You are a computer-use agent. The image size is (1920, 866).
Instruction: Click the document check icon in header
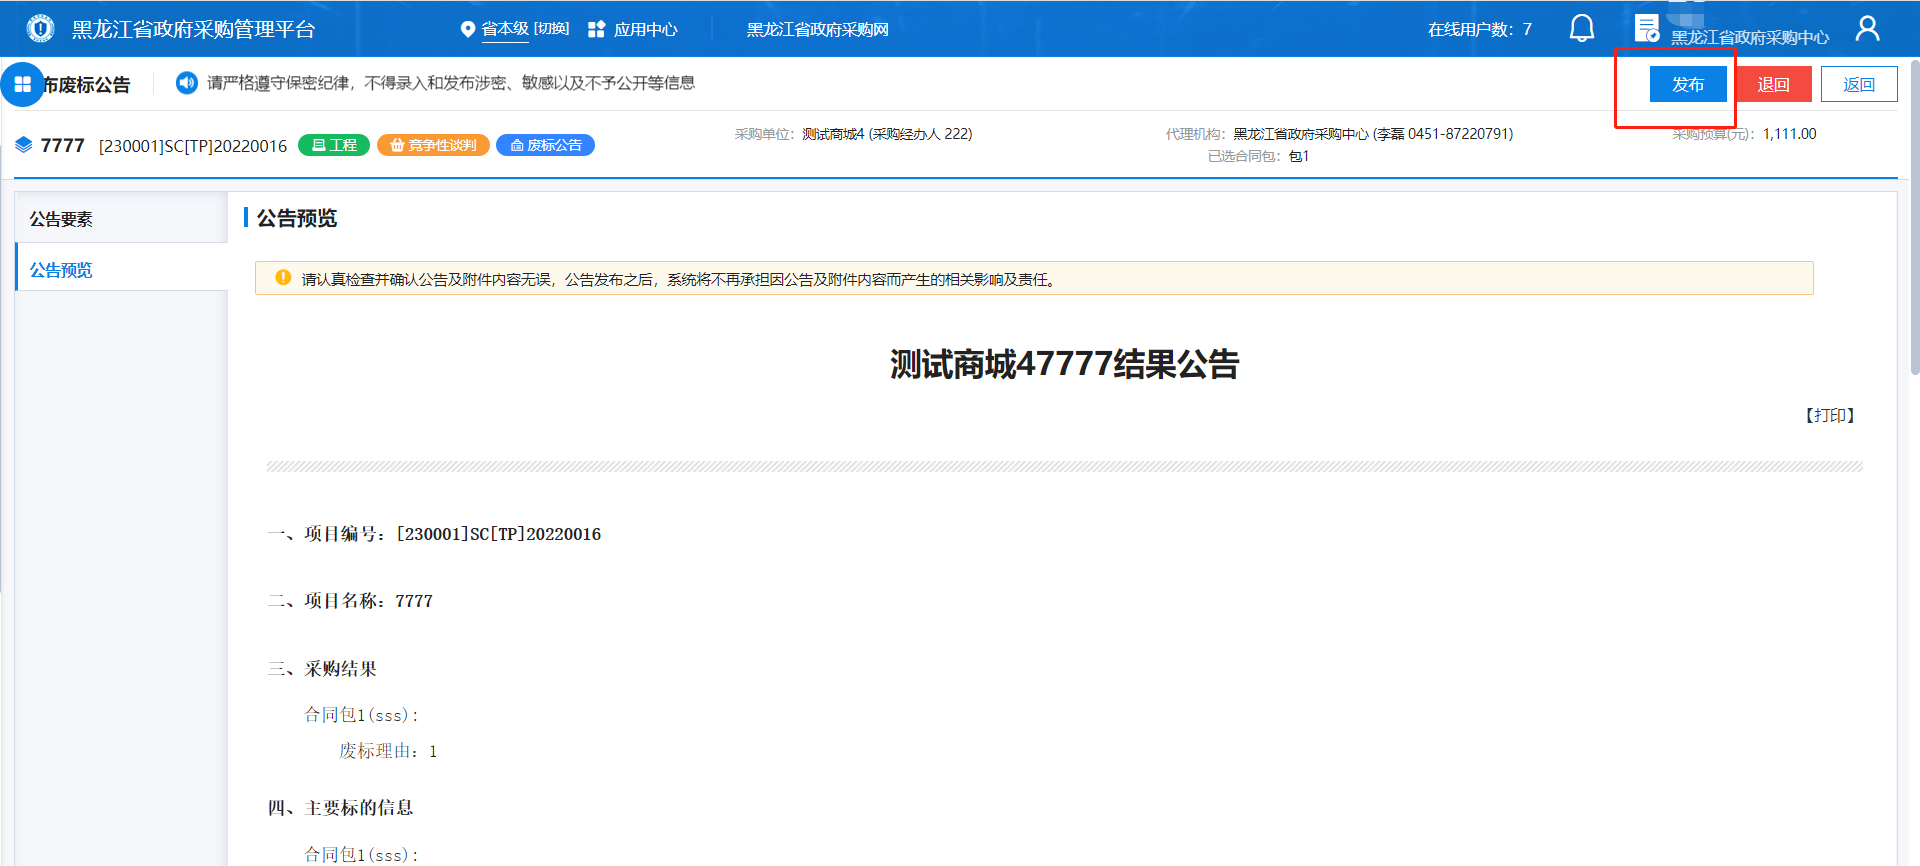1647,28
